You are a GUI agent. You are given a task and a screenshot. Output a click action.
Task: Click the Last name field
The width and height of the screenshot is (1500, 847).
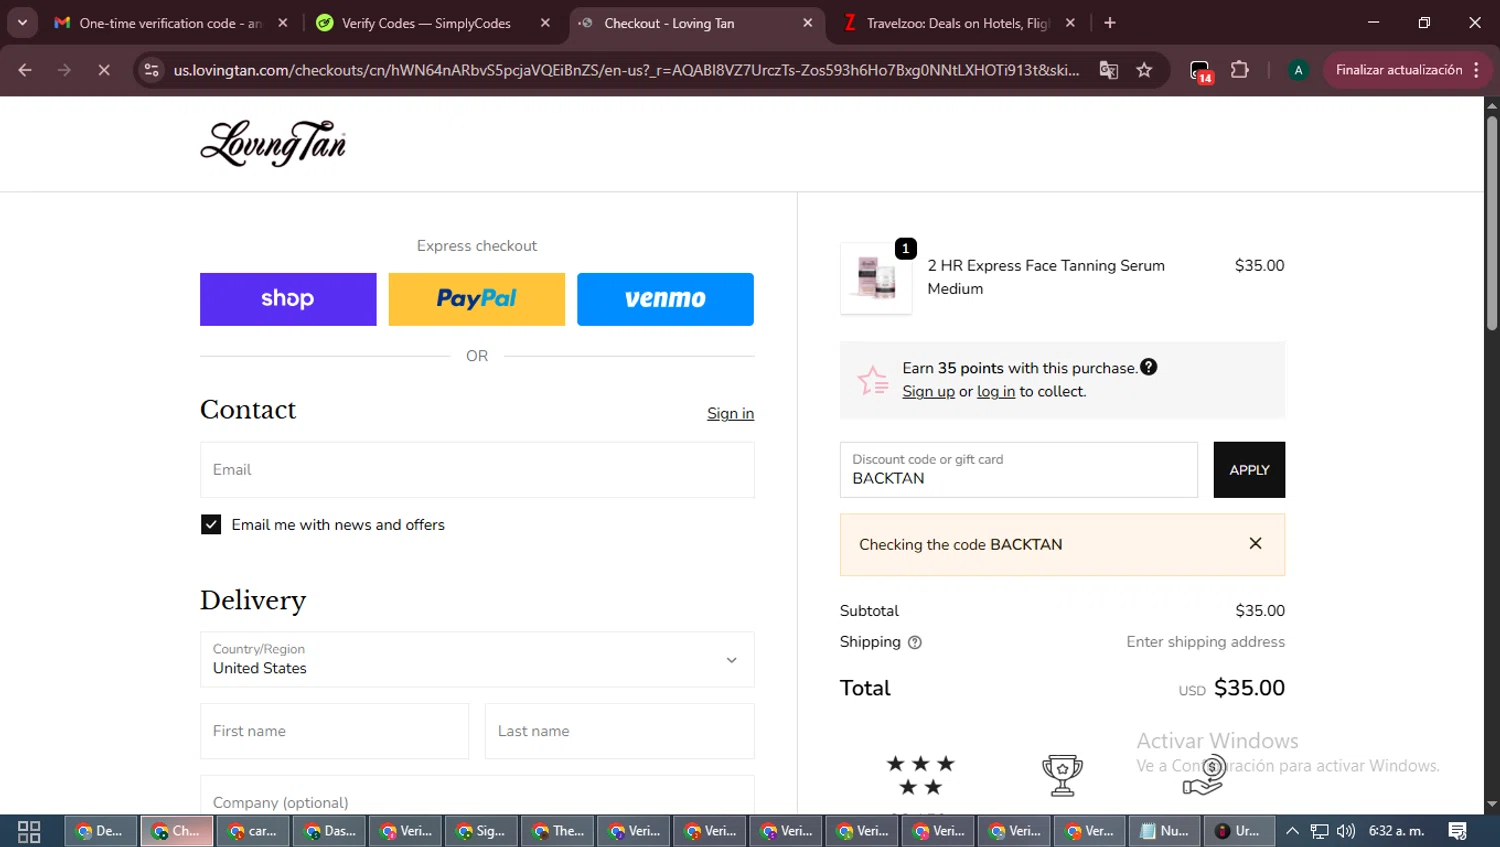point(619,731)
